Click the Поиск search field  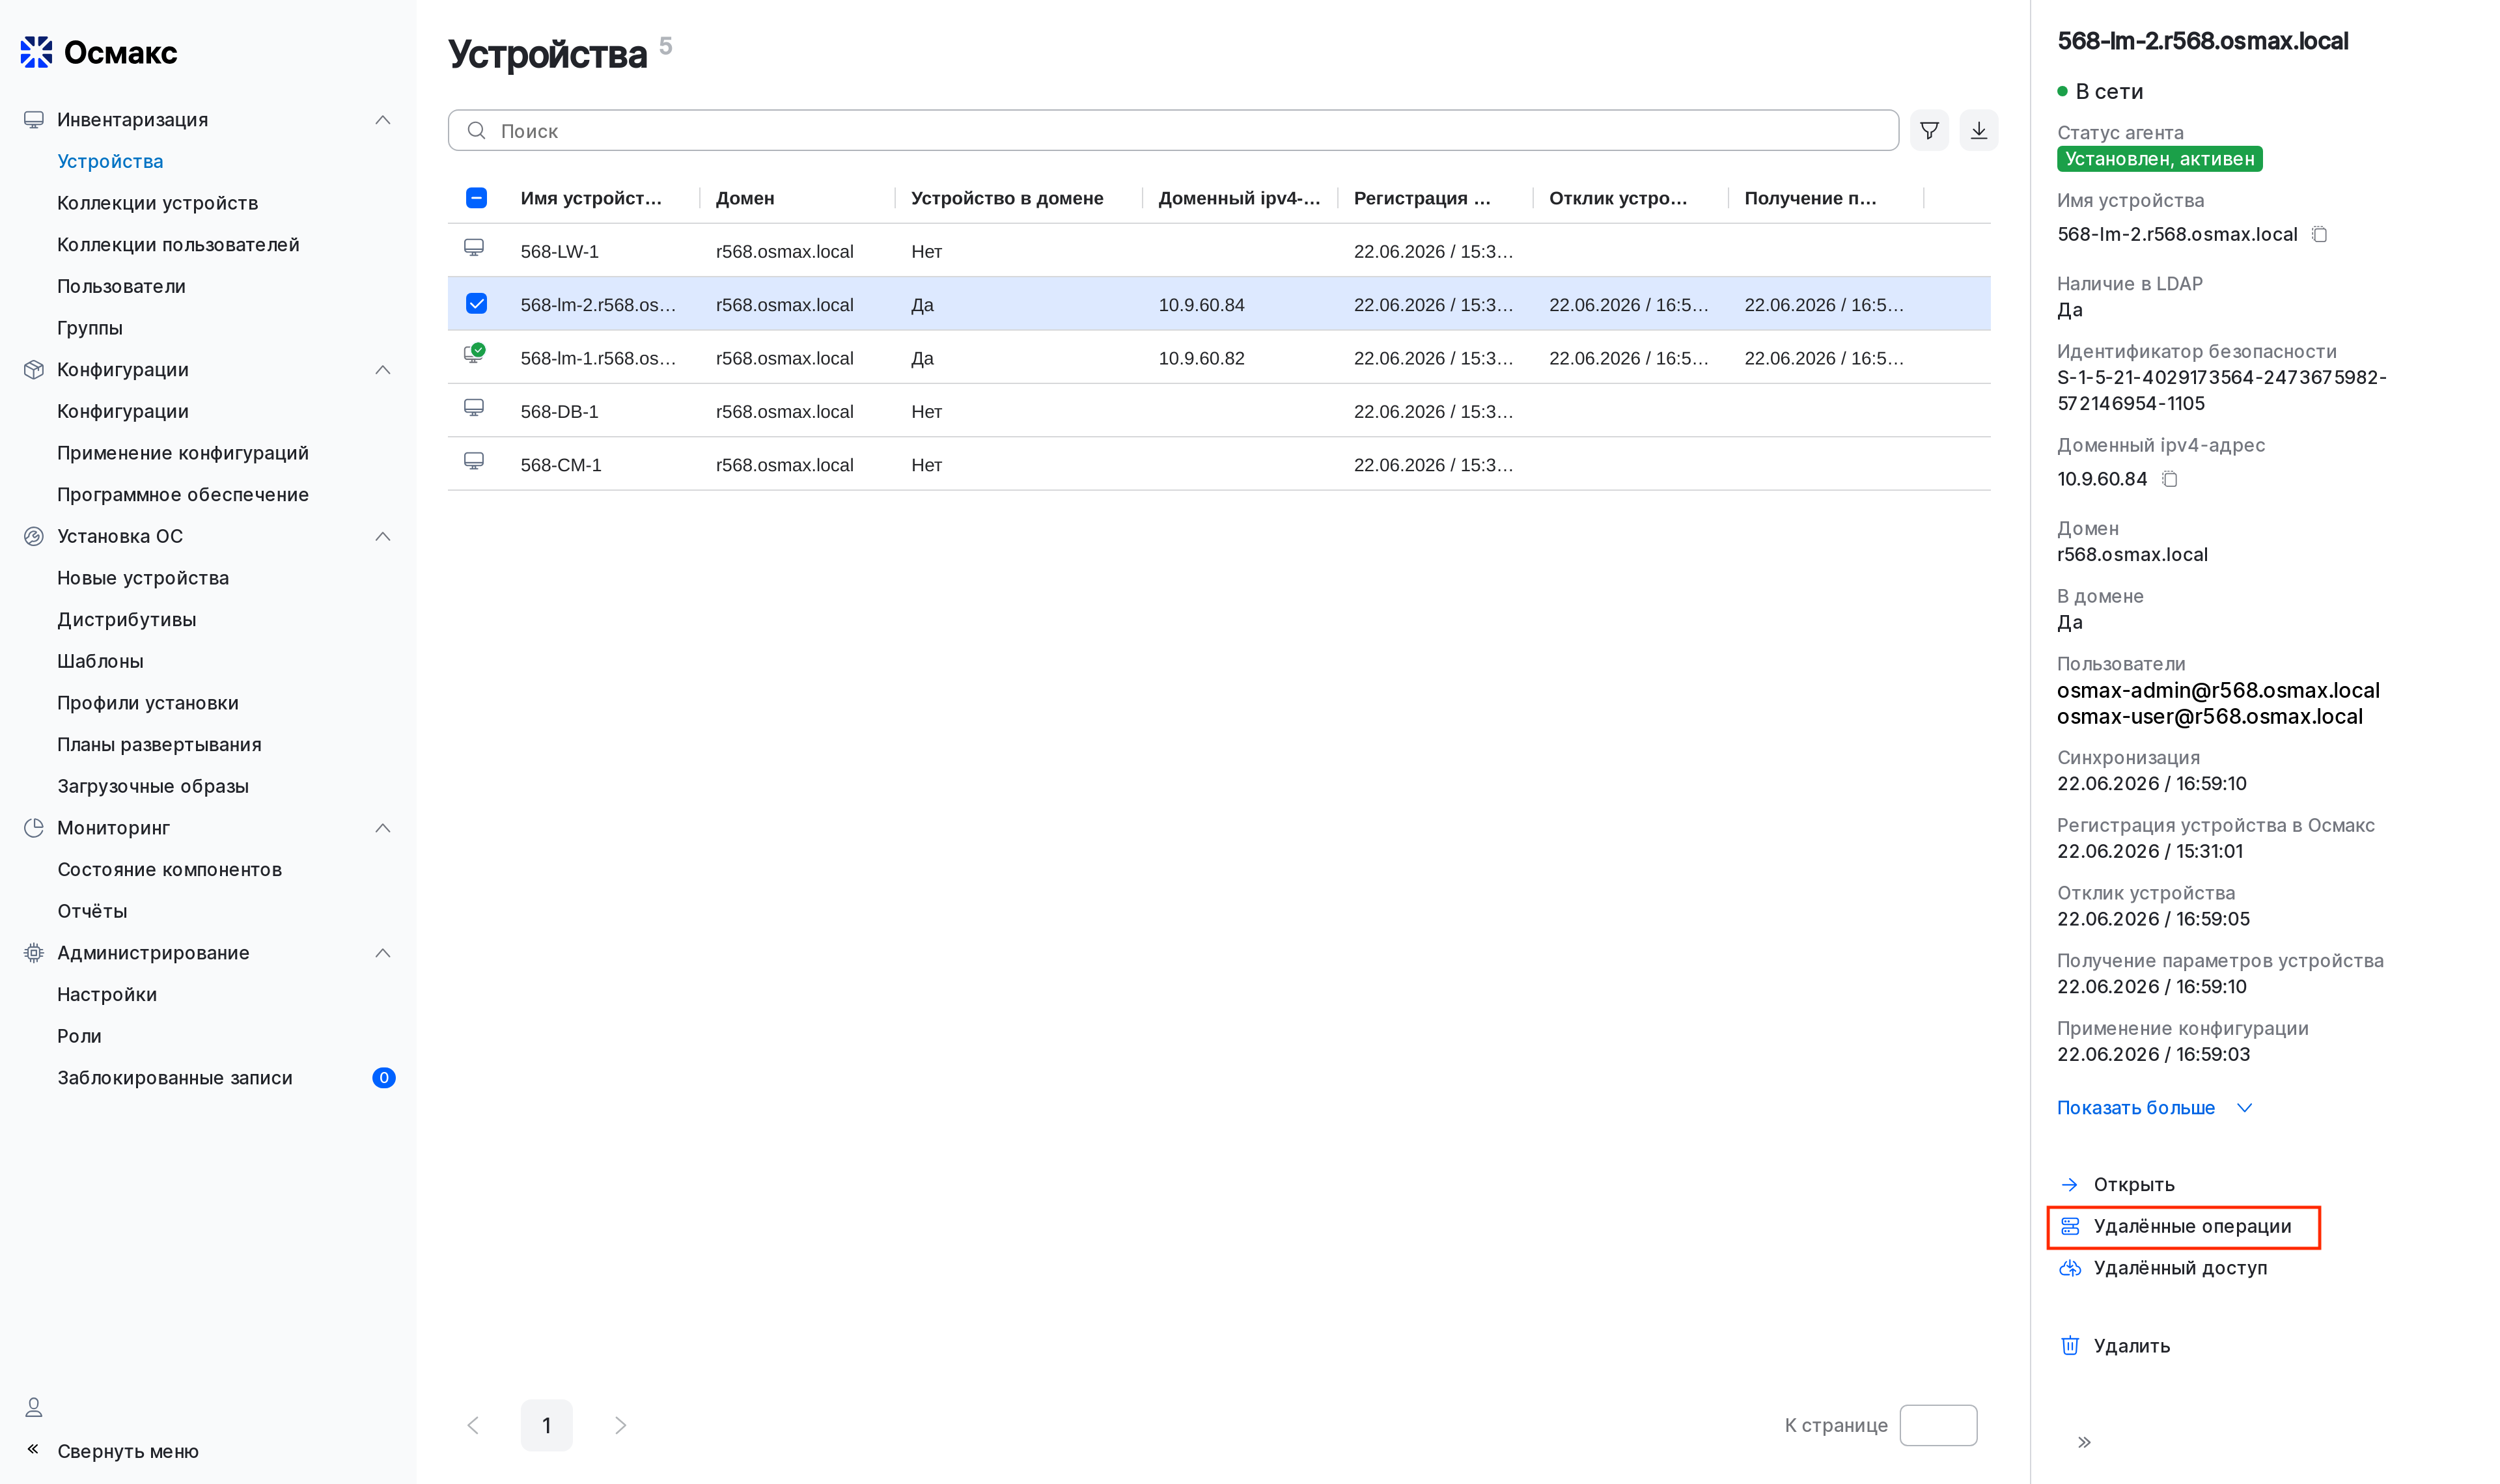(1173, 130)
